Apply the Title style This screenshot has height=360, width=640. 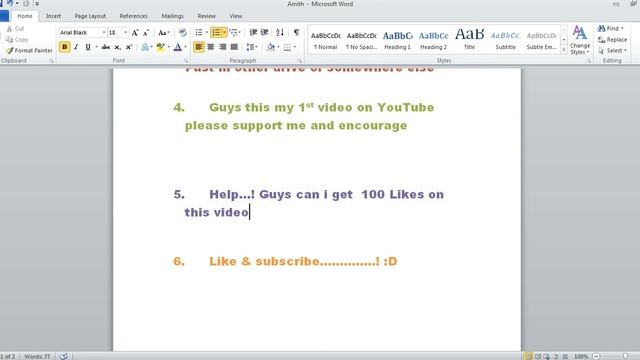click(x=469, y=40)
